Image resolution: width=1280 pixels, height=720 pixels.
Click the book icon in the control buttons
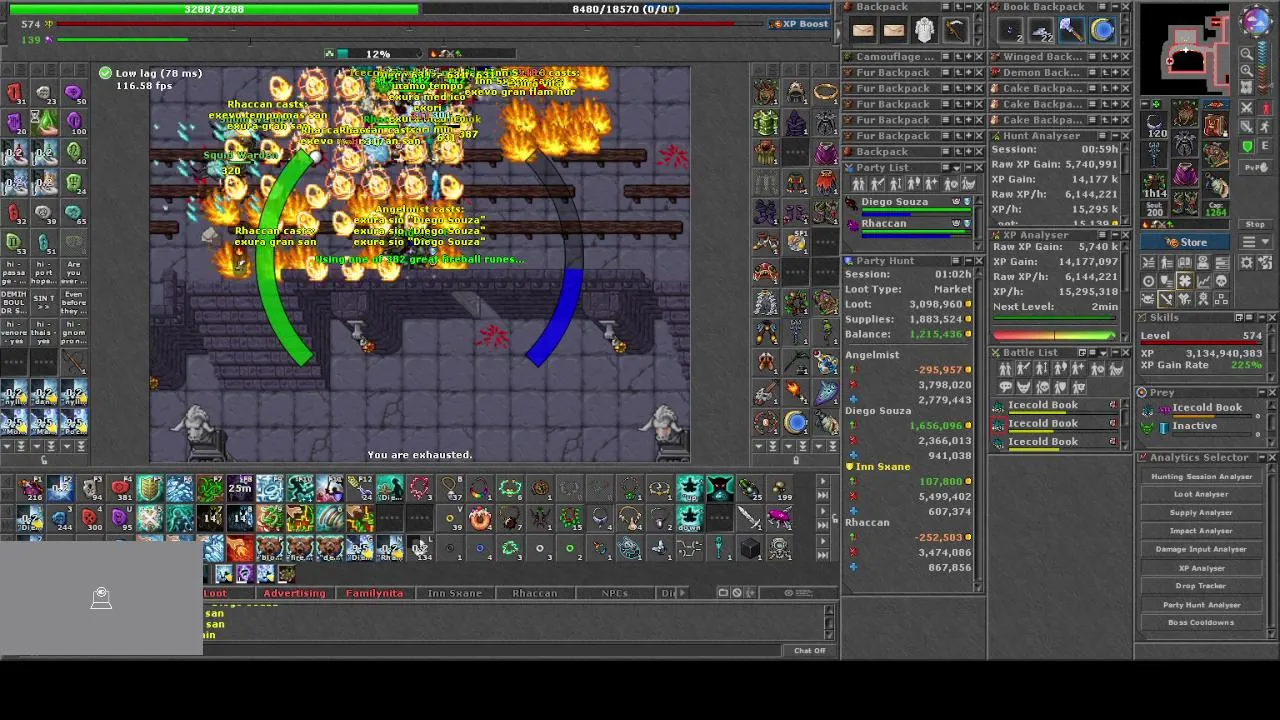click(x=1184, y=262)
